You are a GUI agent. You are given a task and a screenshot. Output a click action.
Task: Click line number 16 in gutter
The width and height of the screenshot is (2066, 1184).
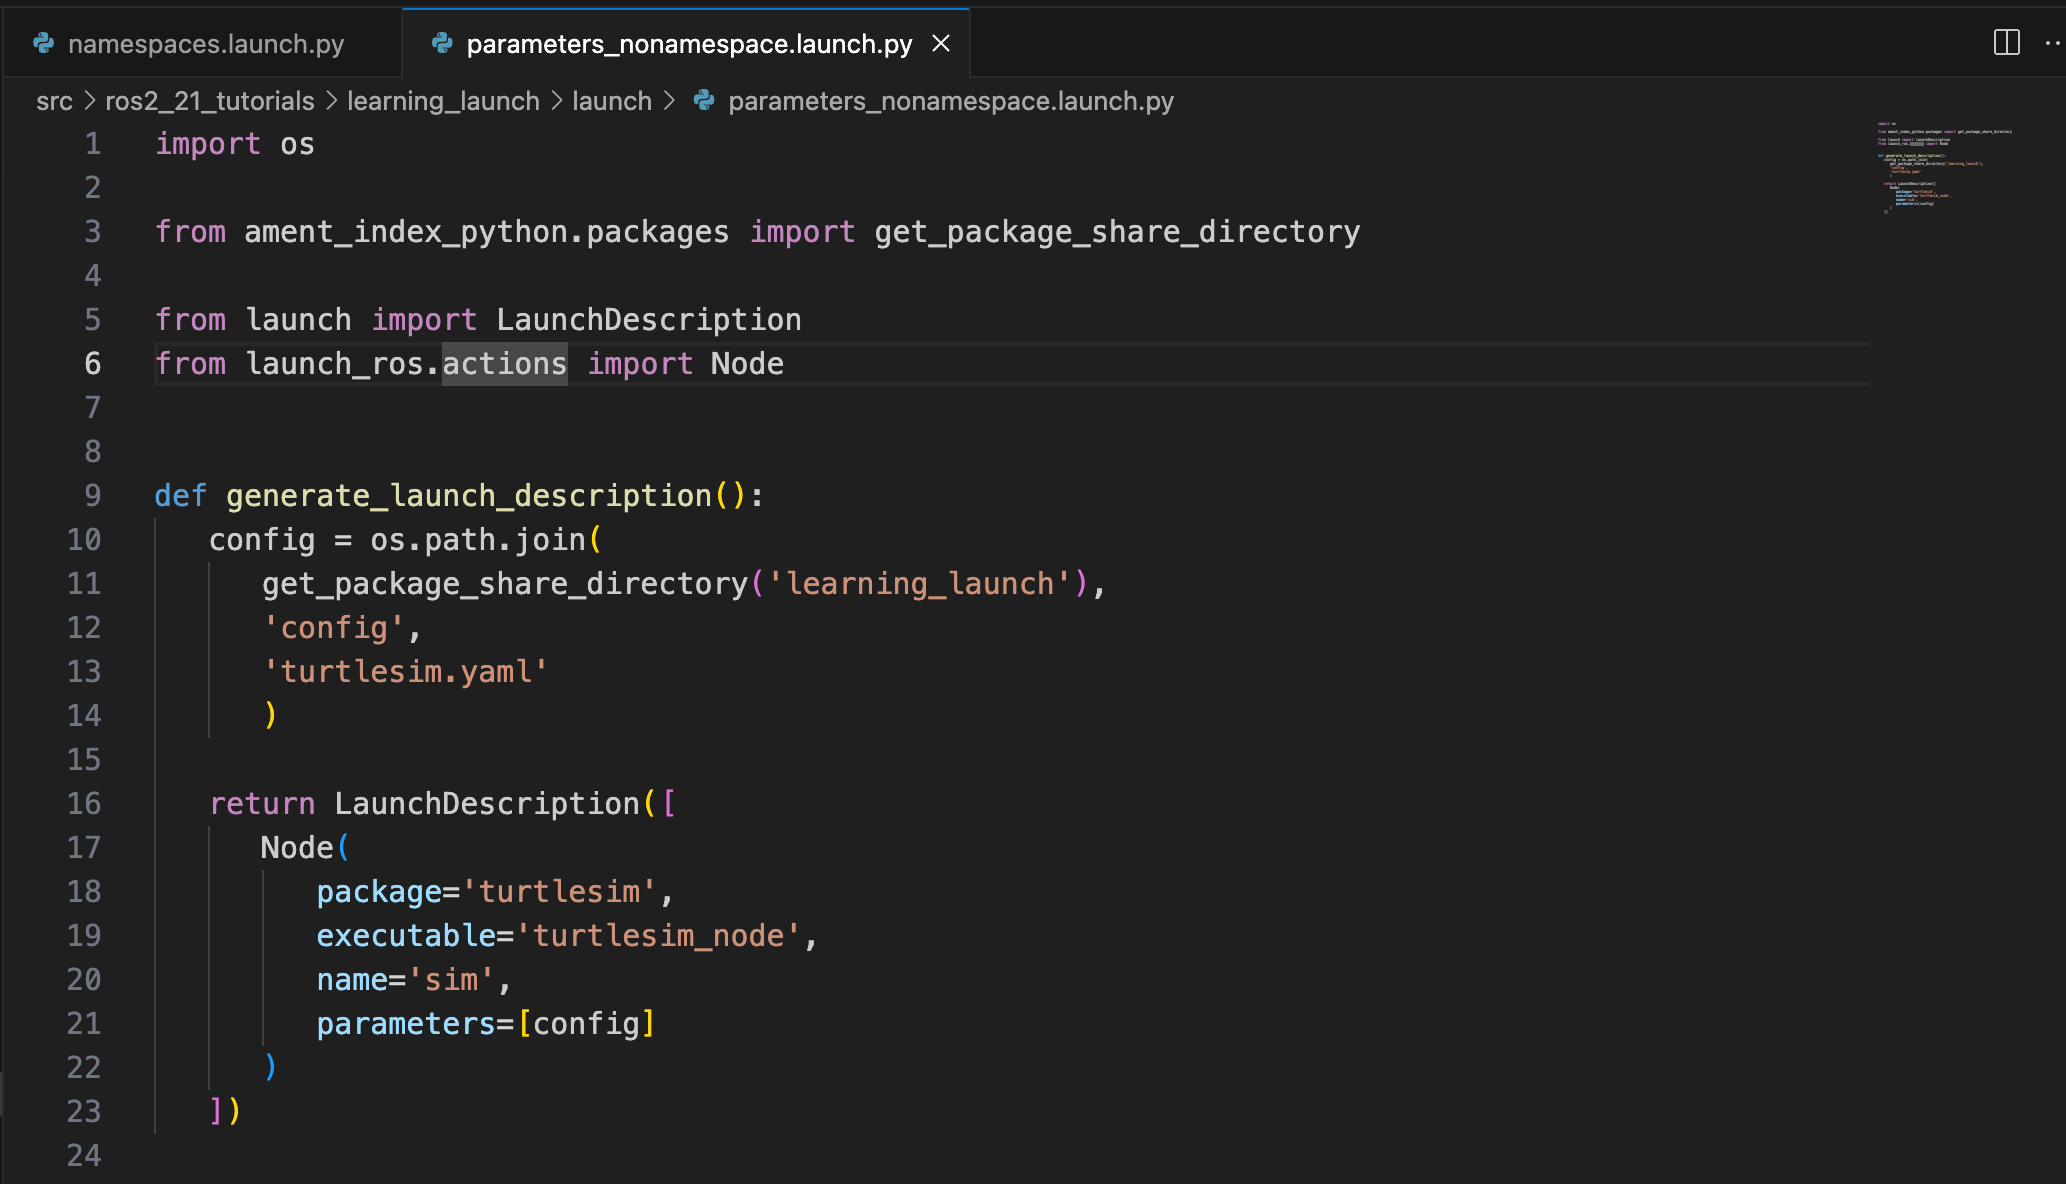(x=84, y=803)
